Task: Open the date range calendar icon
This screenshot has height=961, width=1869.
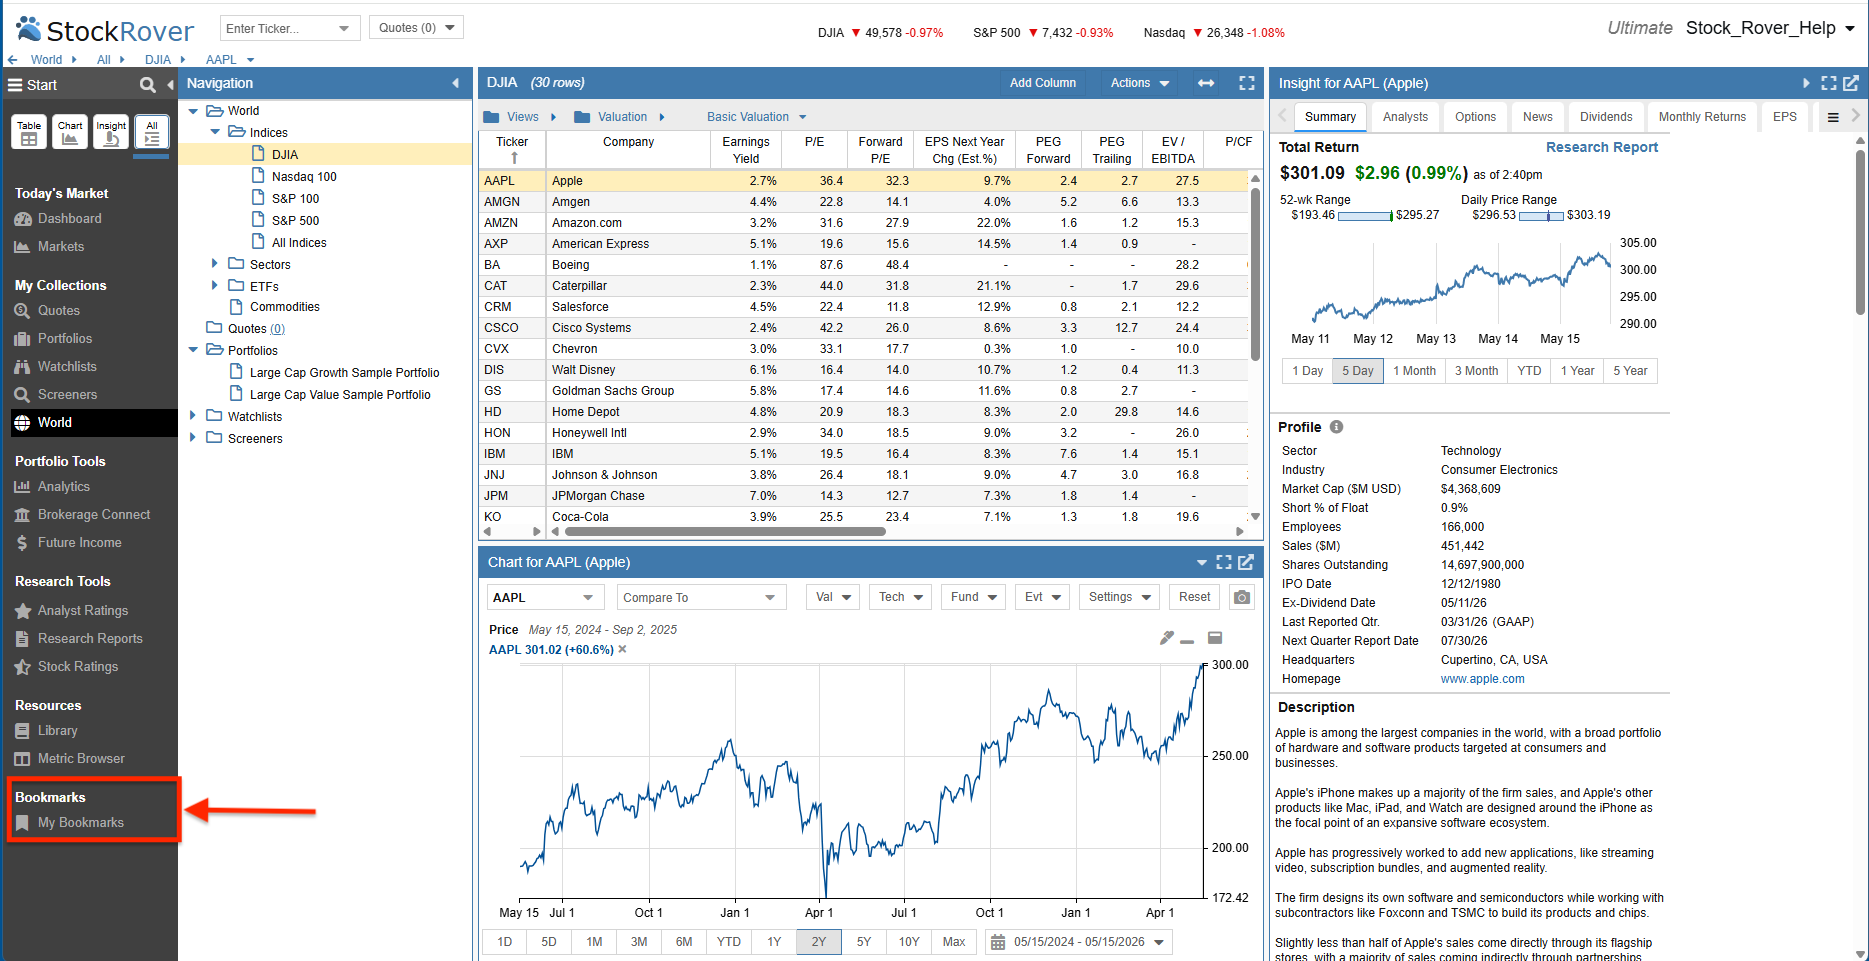Action: tap(997, 942)
